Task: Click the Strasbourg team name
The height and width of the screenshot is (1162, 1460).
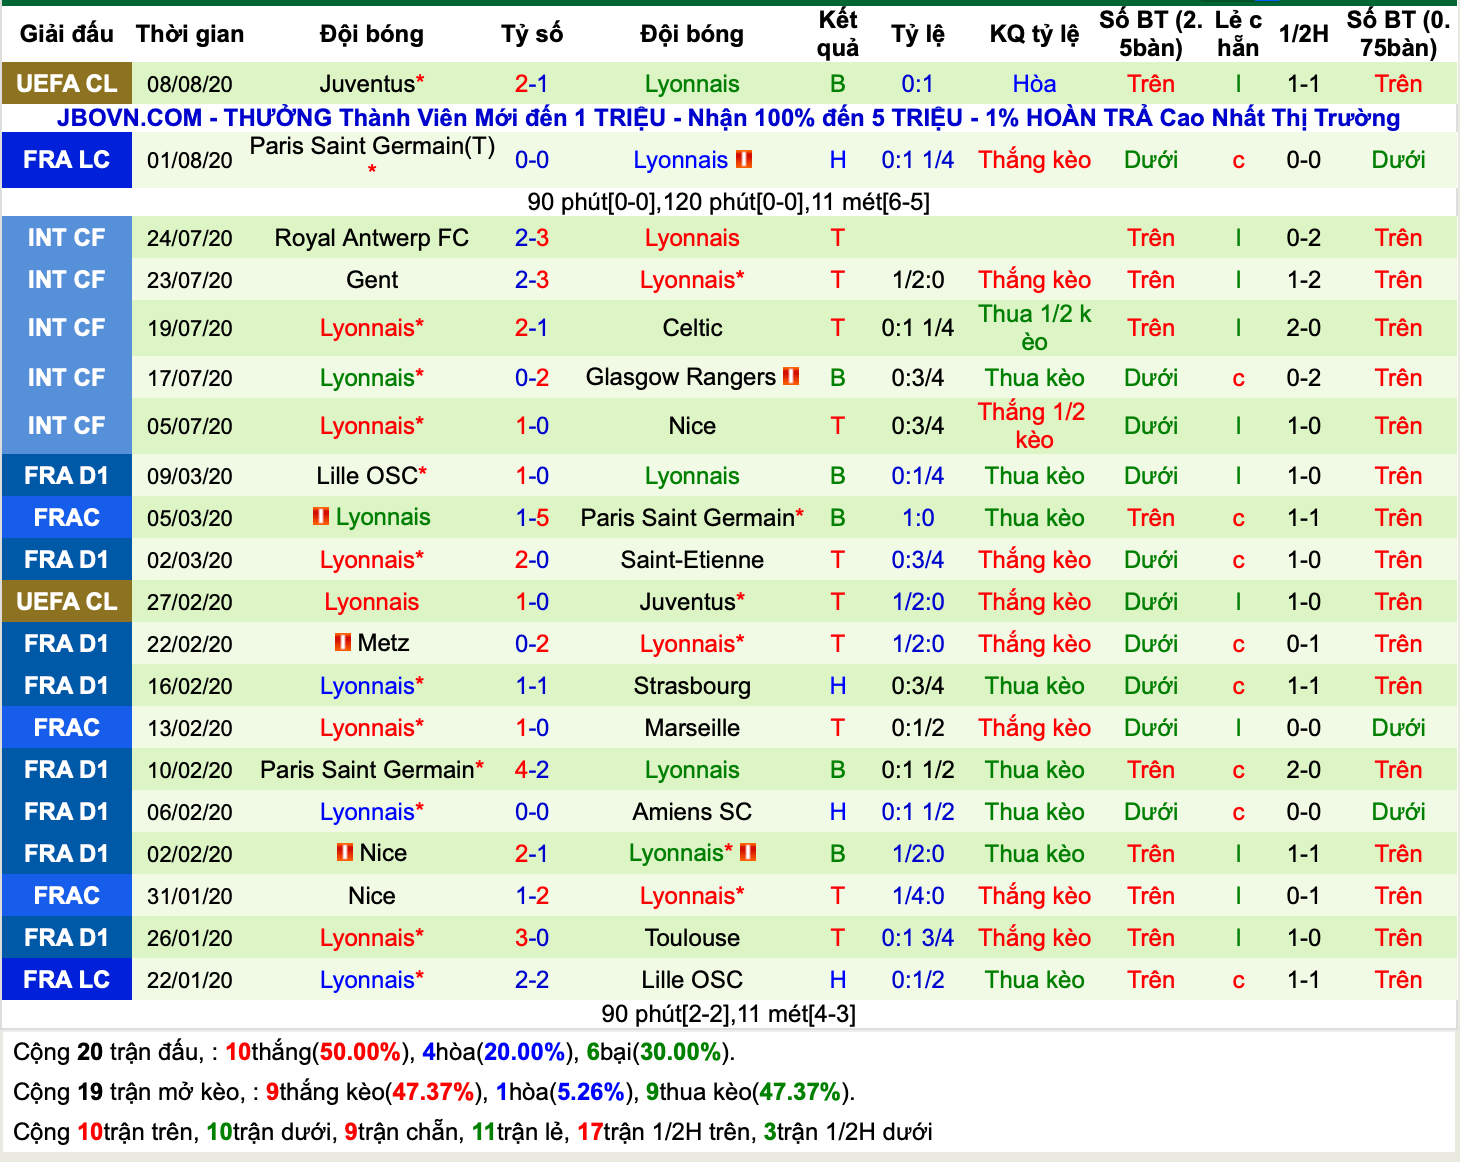Action: (x=692, y=686)
